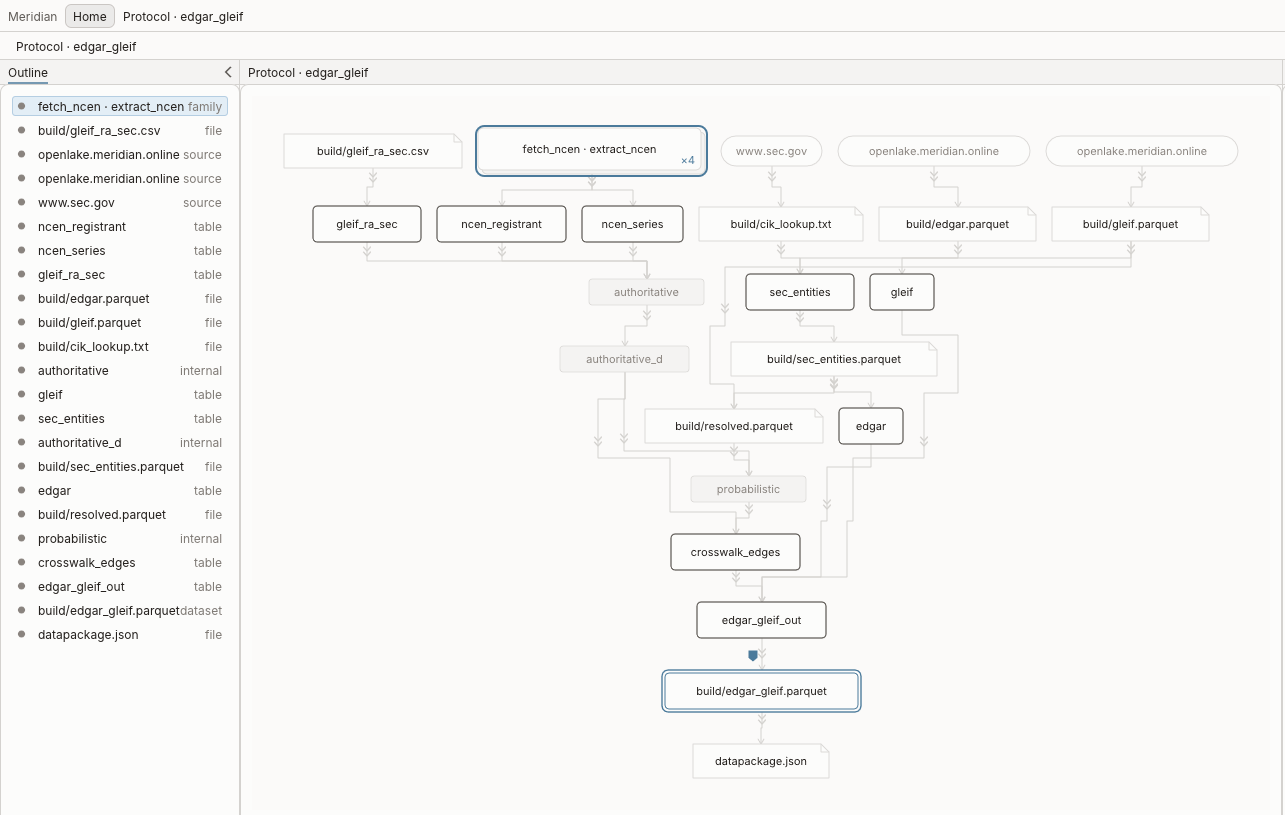The width and height of the screenshot is (1285, 815).
Task: Click the build/edgar.parquet graph node
Action: pyautogui.click(x=957, y=224)
